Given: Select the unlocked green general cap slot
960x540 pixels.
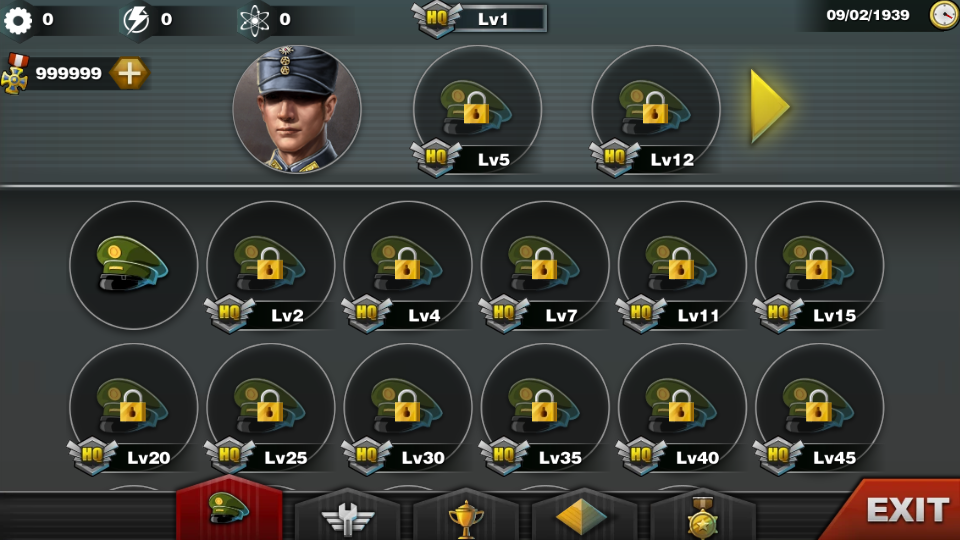Looking at the screenshot, I should 133,265.
